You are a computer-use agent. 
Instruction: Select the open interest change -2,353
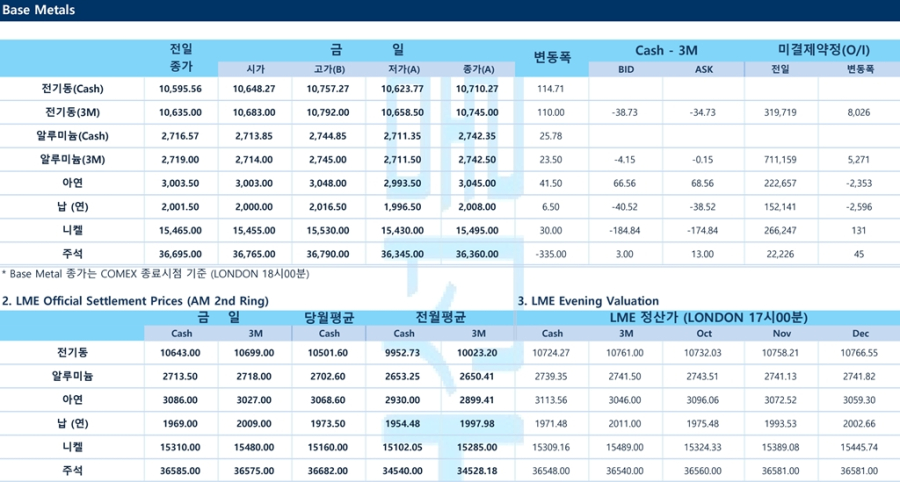859,184
